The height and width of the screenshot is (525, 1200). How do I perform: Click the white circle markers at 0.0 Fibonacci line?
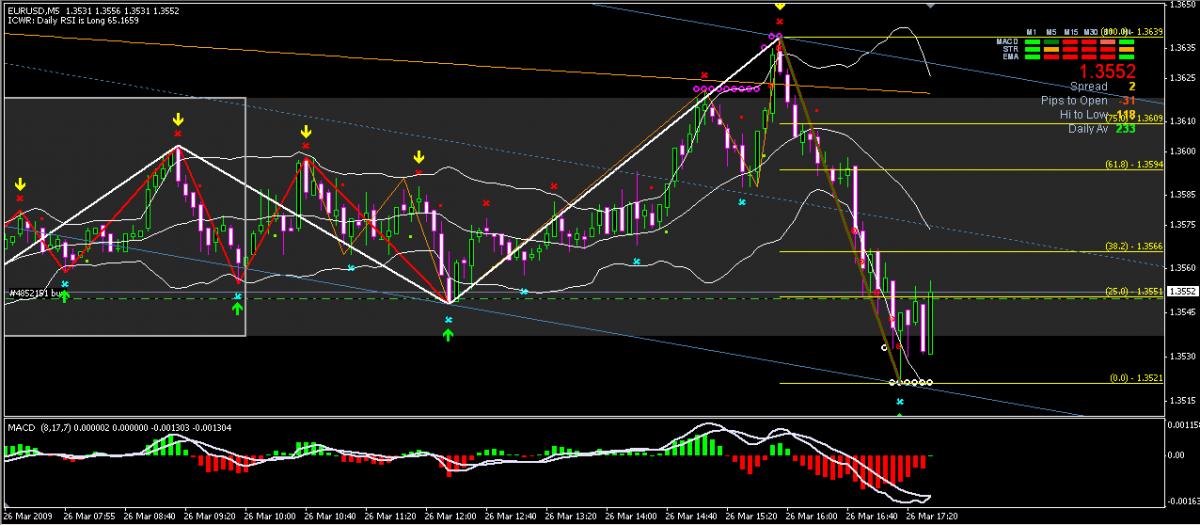tap(912, 382)
